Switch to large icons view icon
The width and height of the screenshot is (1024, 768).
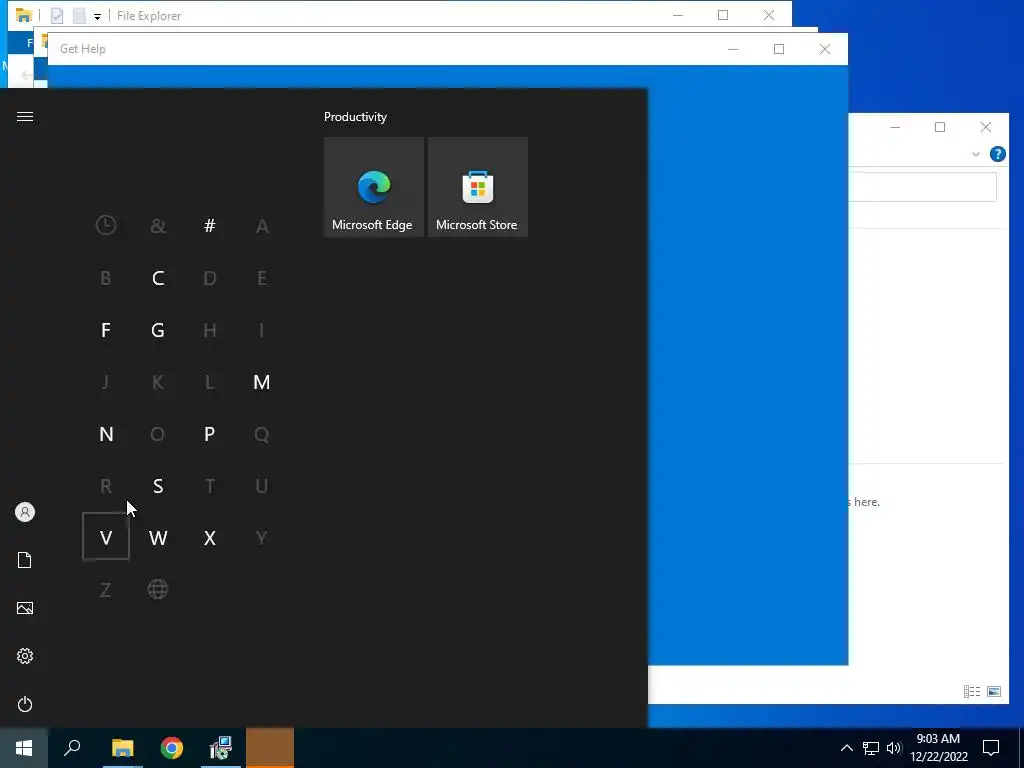(x=994, y=692)
